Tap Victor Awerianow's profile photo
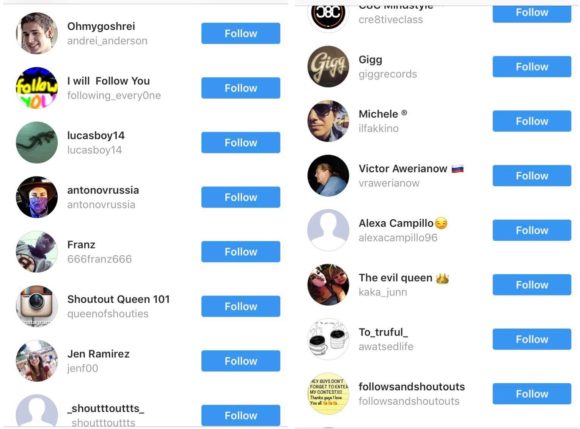This screenshot has width=580, height=429. (328, 176)
